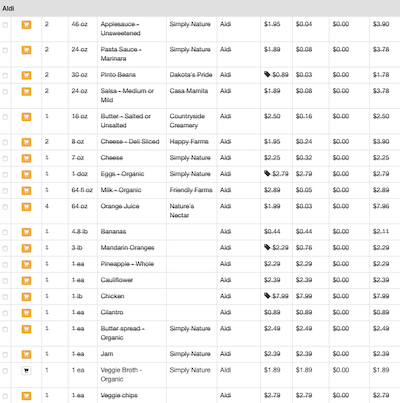Select the checkbox for Pinto Beans
This screenshot has width=400, height=403.
pyautogui.click(x=5, y=76)
